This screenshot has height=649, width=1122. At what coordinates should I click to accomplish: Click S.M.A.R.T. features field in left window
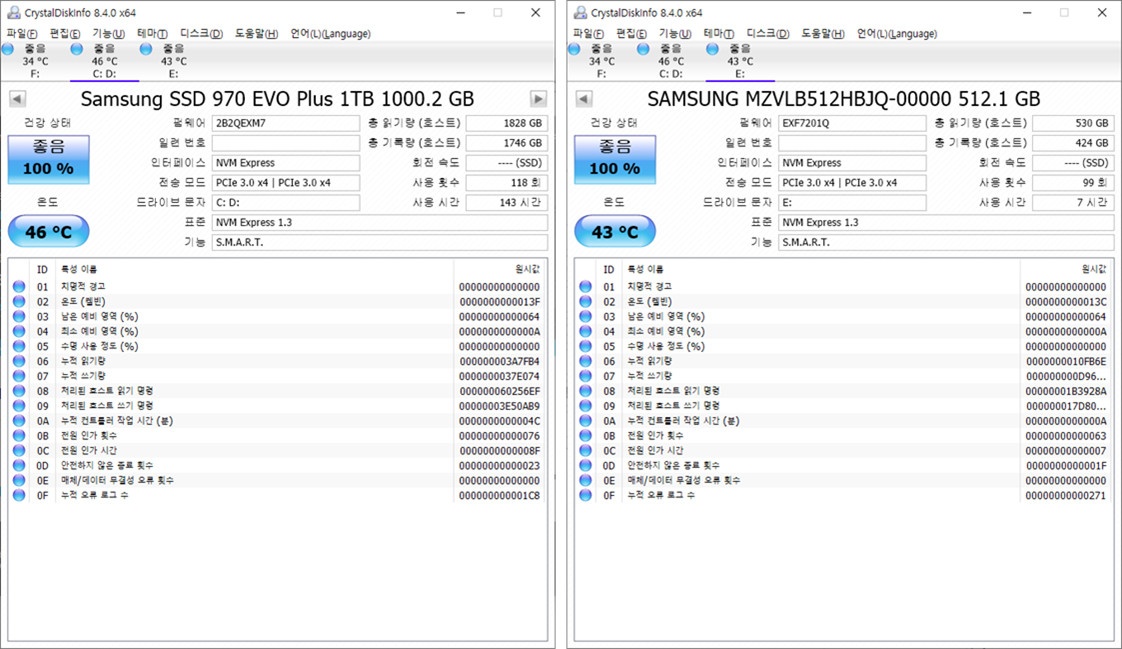380,243
